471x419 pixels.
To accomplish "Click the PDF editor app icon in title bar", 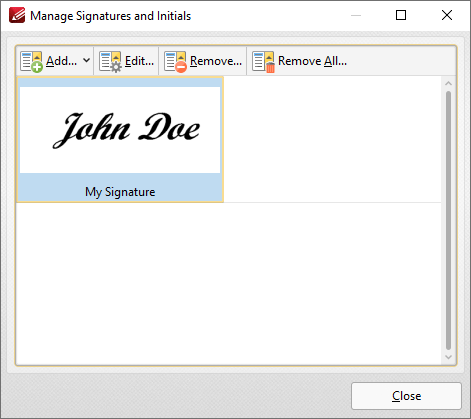I will (x=17, y=15).
